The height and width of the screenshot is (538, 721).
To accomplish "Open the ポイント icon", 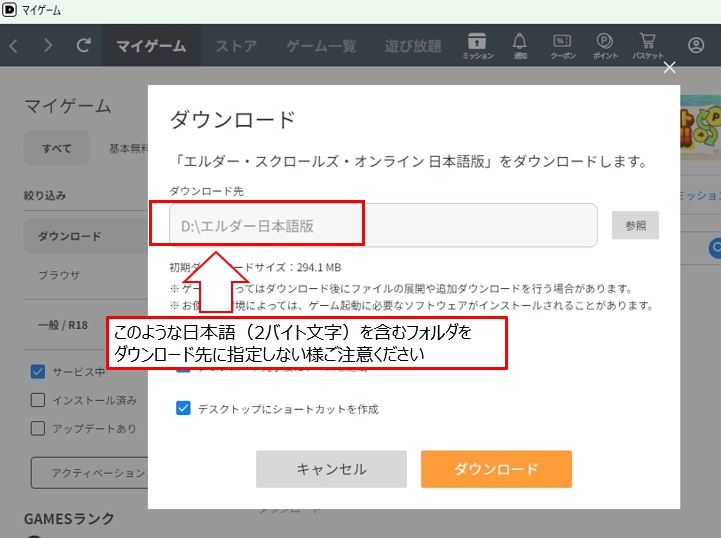I will pos(605,46).
